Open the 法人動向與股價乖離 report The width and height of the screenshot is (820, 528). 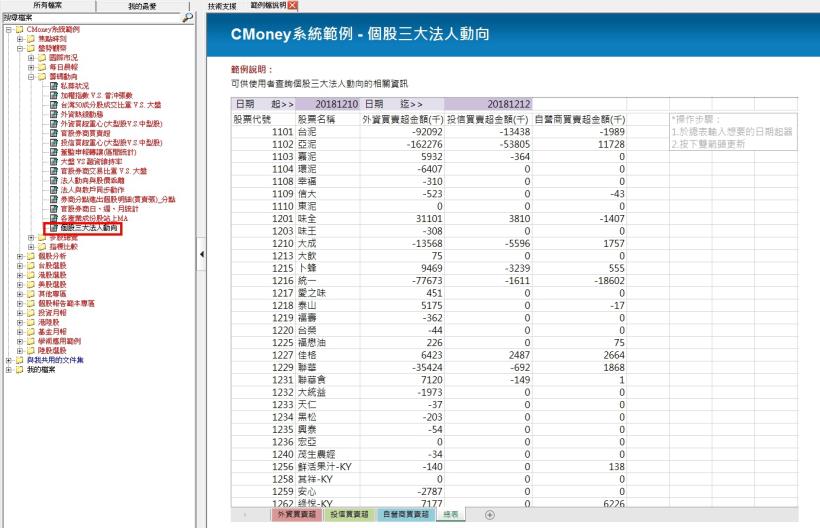click(93, 180)
